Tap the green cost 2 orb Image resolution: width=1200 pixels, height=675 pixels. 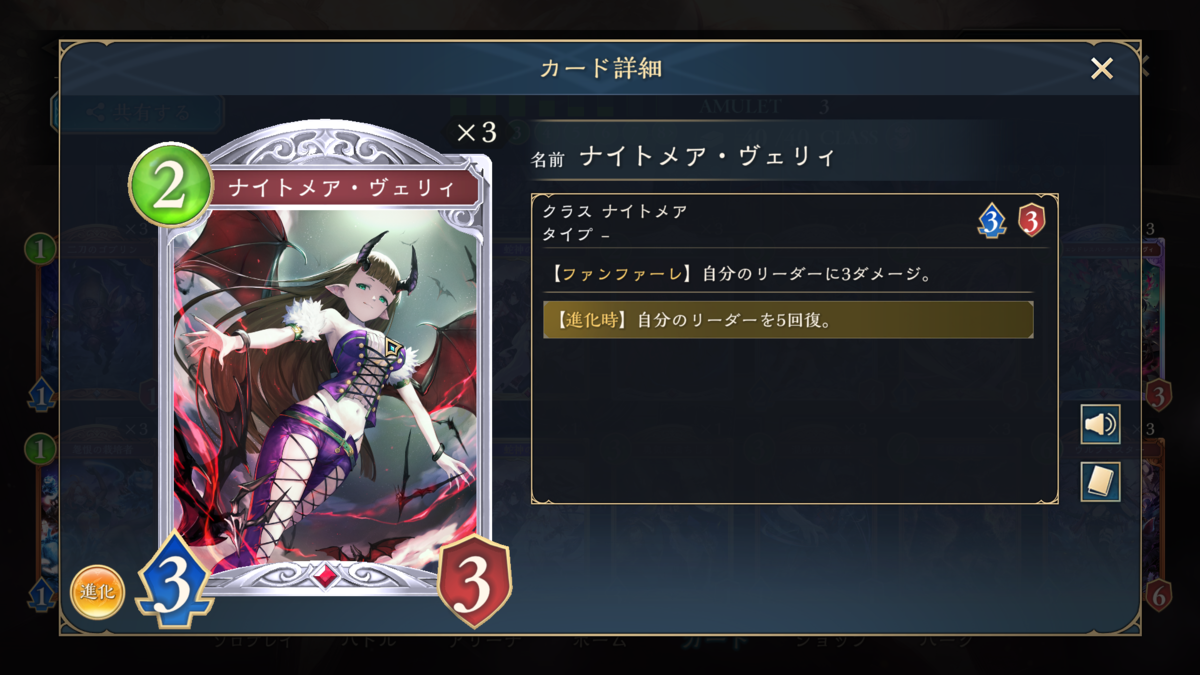170,187
